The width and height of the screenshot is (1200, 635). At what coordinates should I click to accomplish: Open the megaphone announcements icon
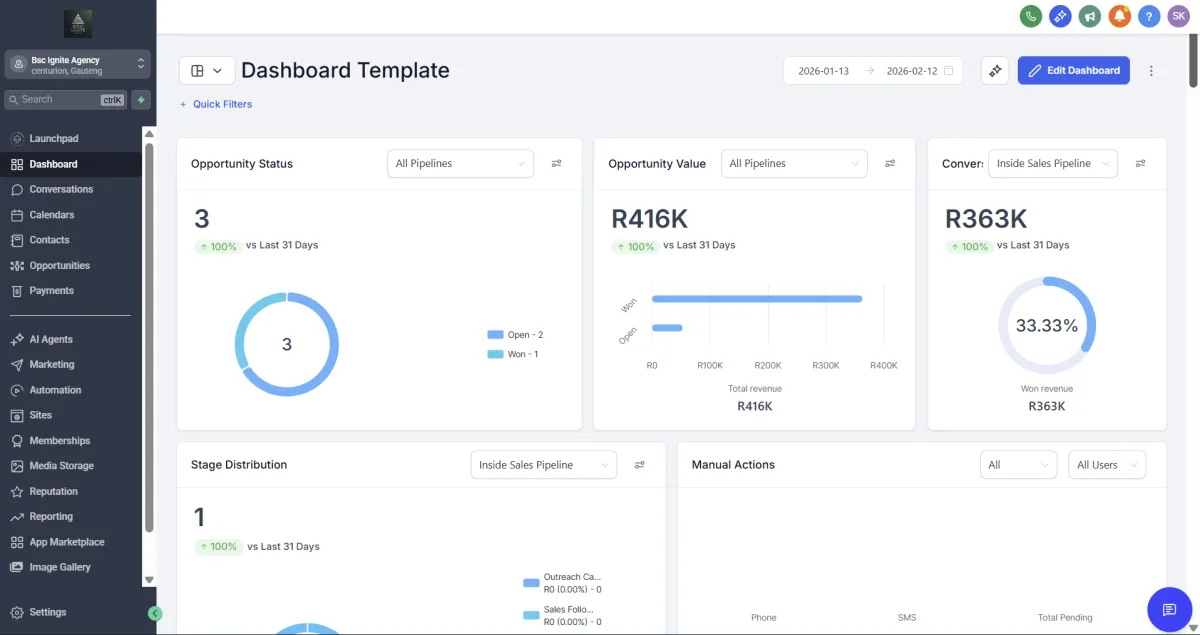tap(1090, 16)
